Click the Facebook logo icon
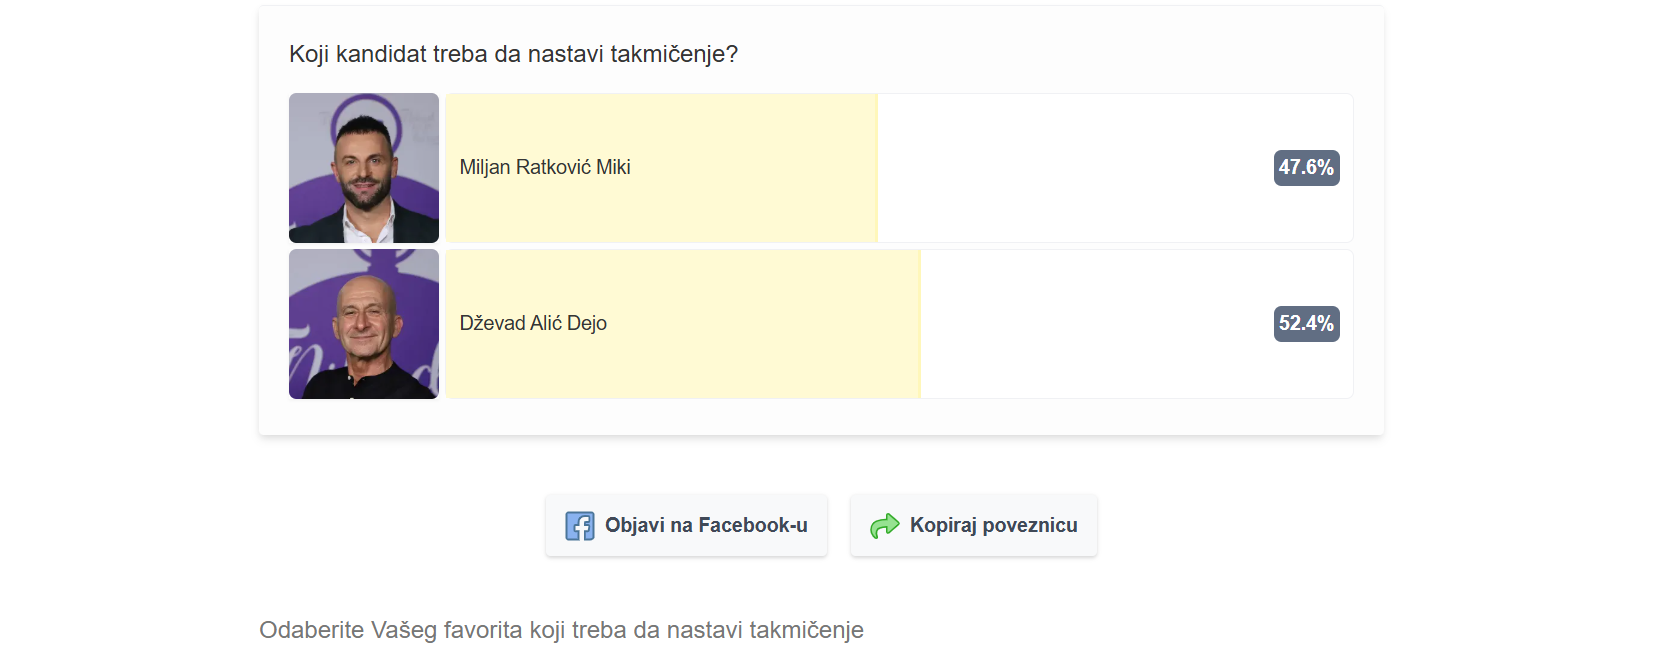The image size is (1666, 662). [581, 524]
